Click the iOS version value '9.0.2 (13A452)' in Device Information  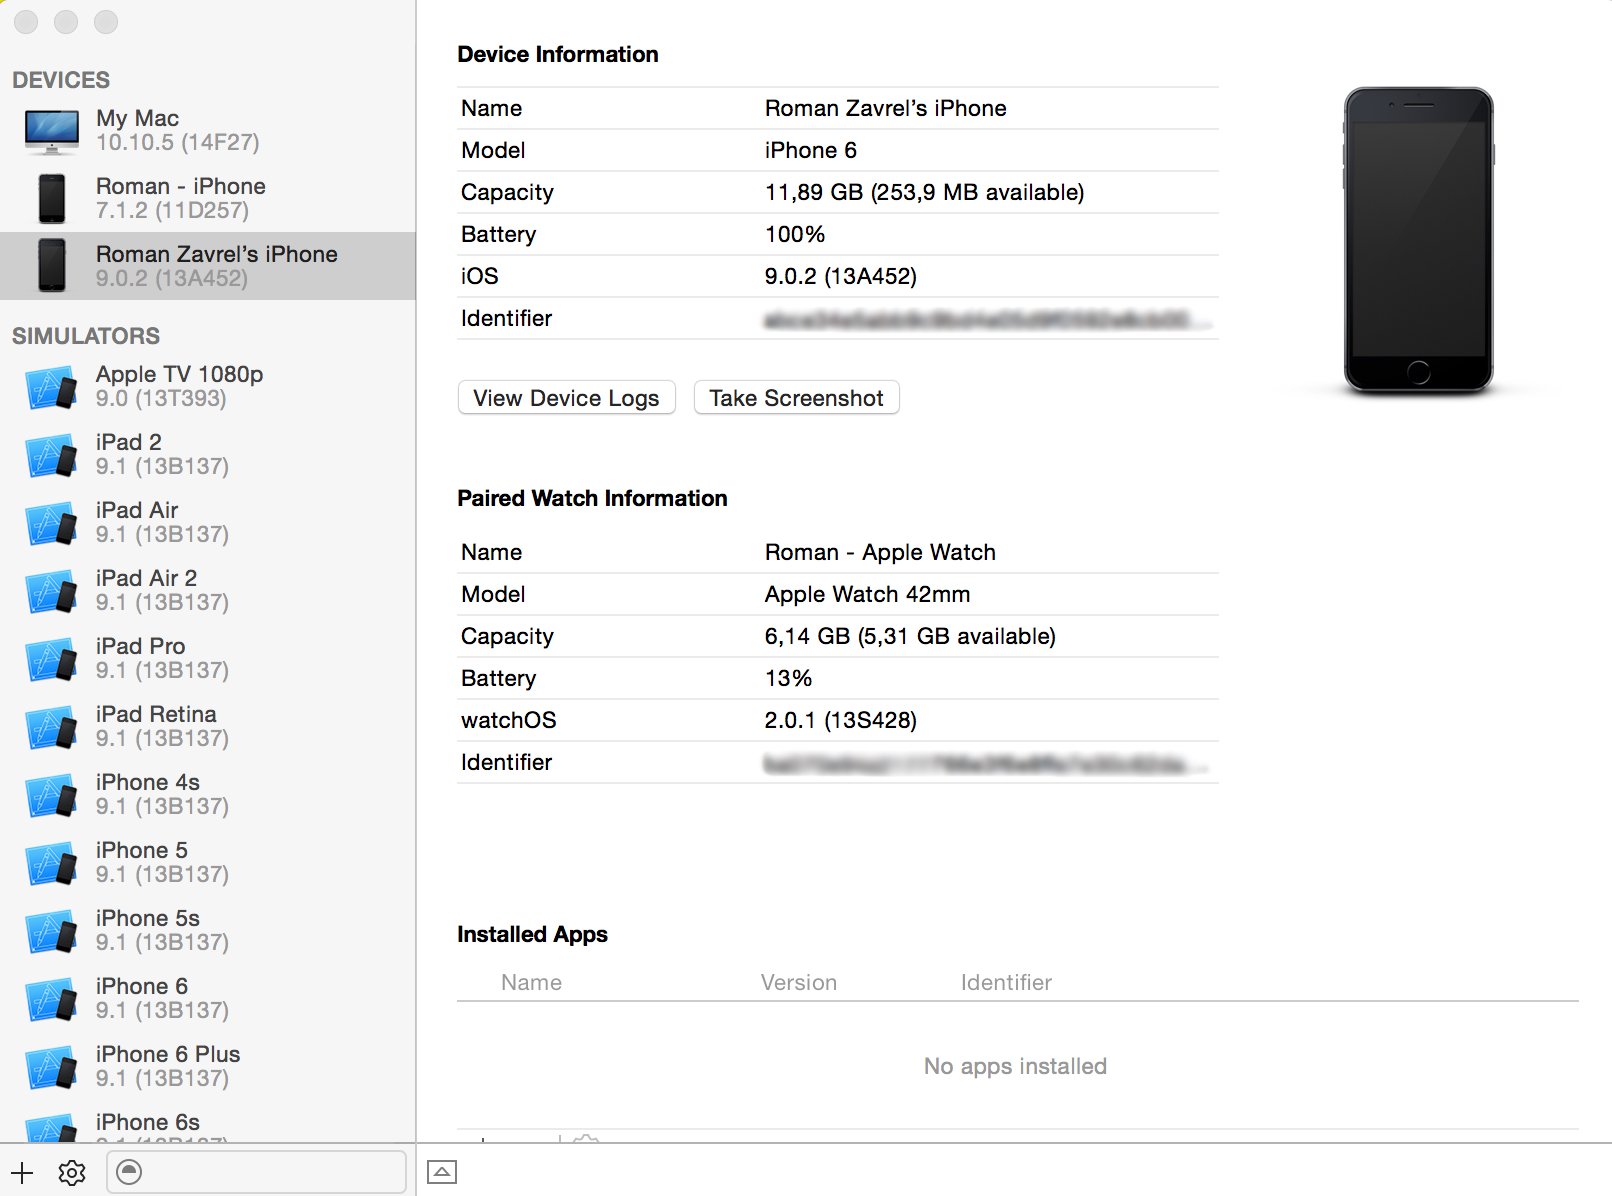pyautogui.click(x=840, y=276)
